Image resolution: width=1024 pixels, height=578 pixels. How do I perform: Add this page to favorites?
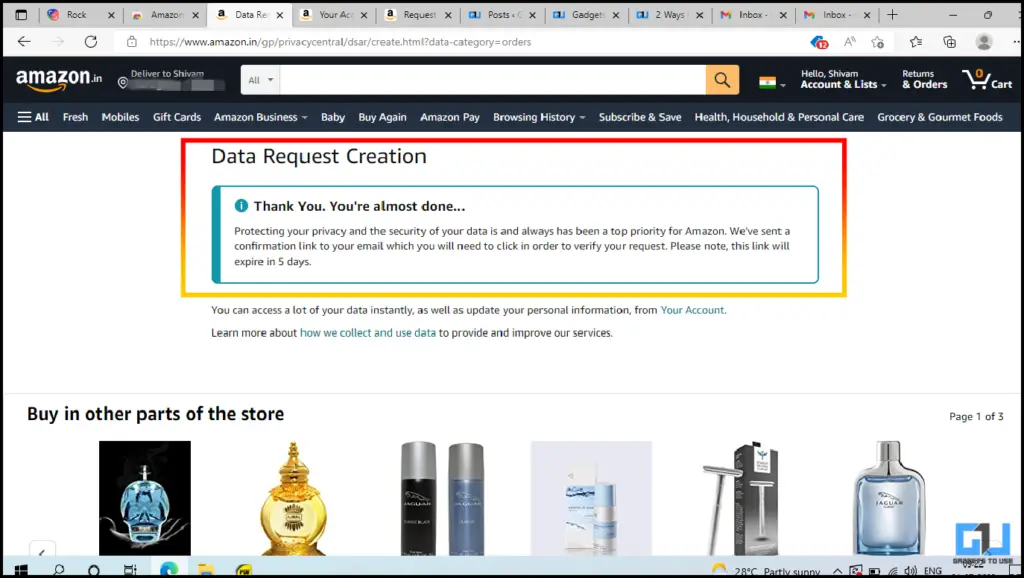click(x=878, y=42)
